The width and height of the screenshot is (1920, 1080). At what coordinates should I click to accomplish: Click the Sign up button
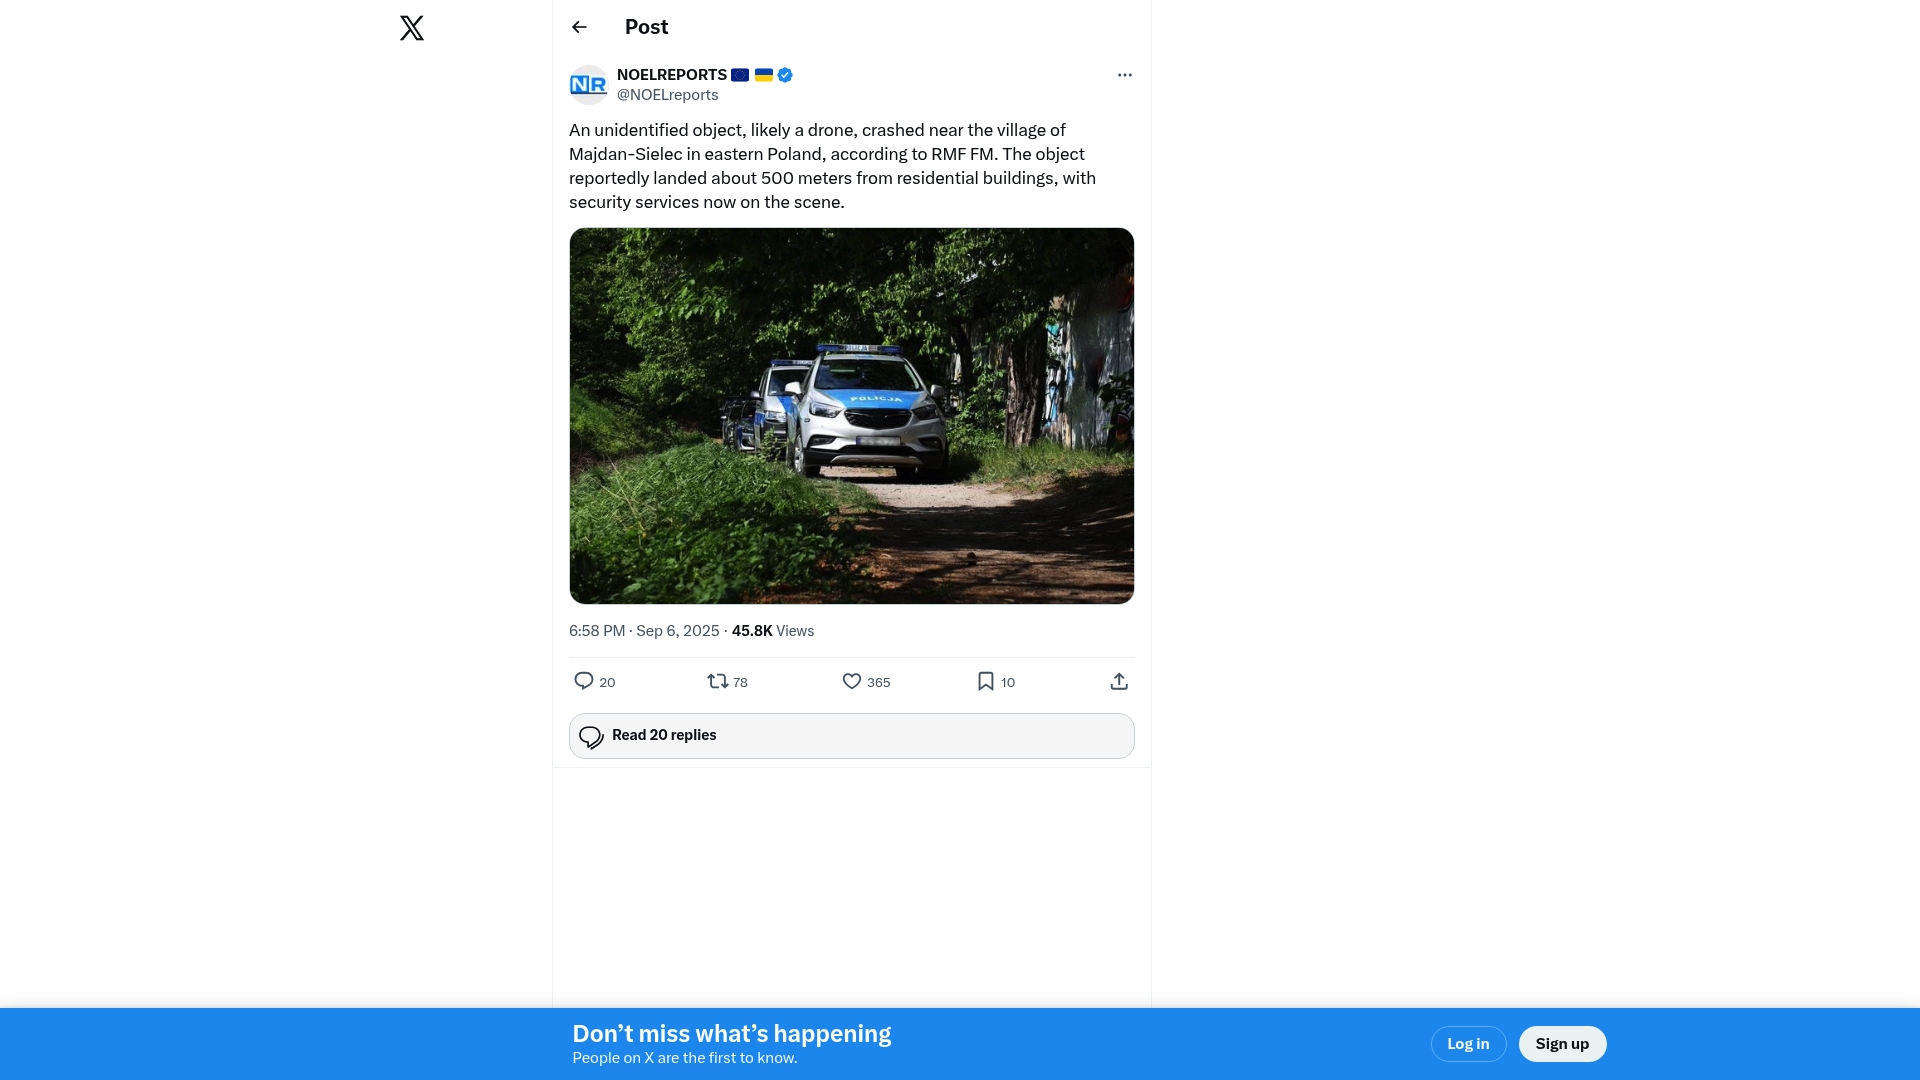click(1562, 1044)
